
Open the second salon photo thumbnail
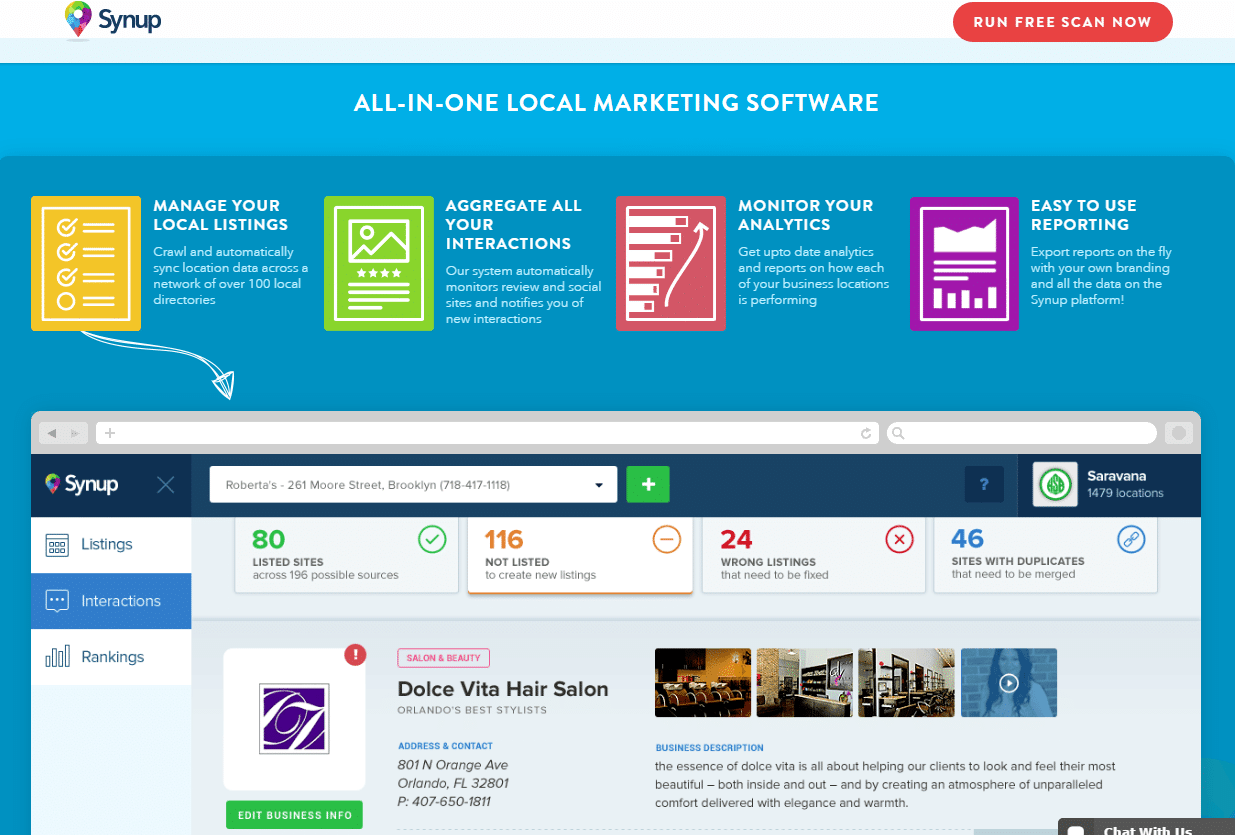[806, 683]
